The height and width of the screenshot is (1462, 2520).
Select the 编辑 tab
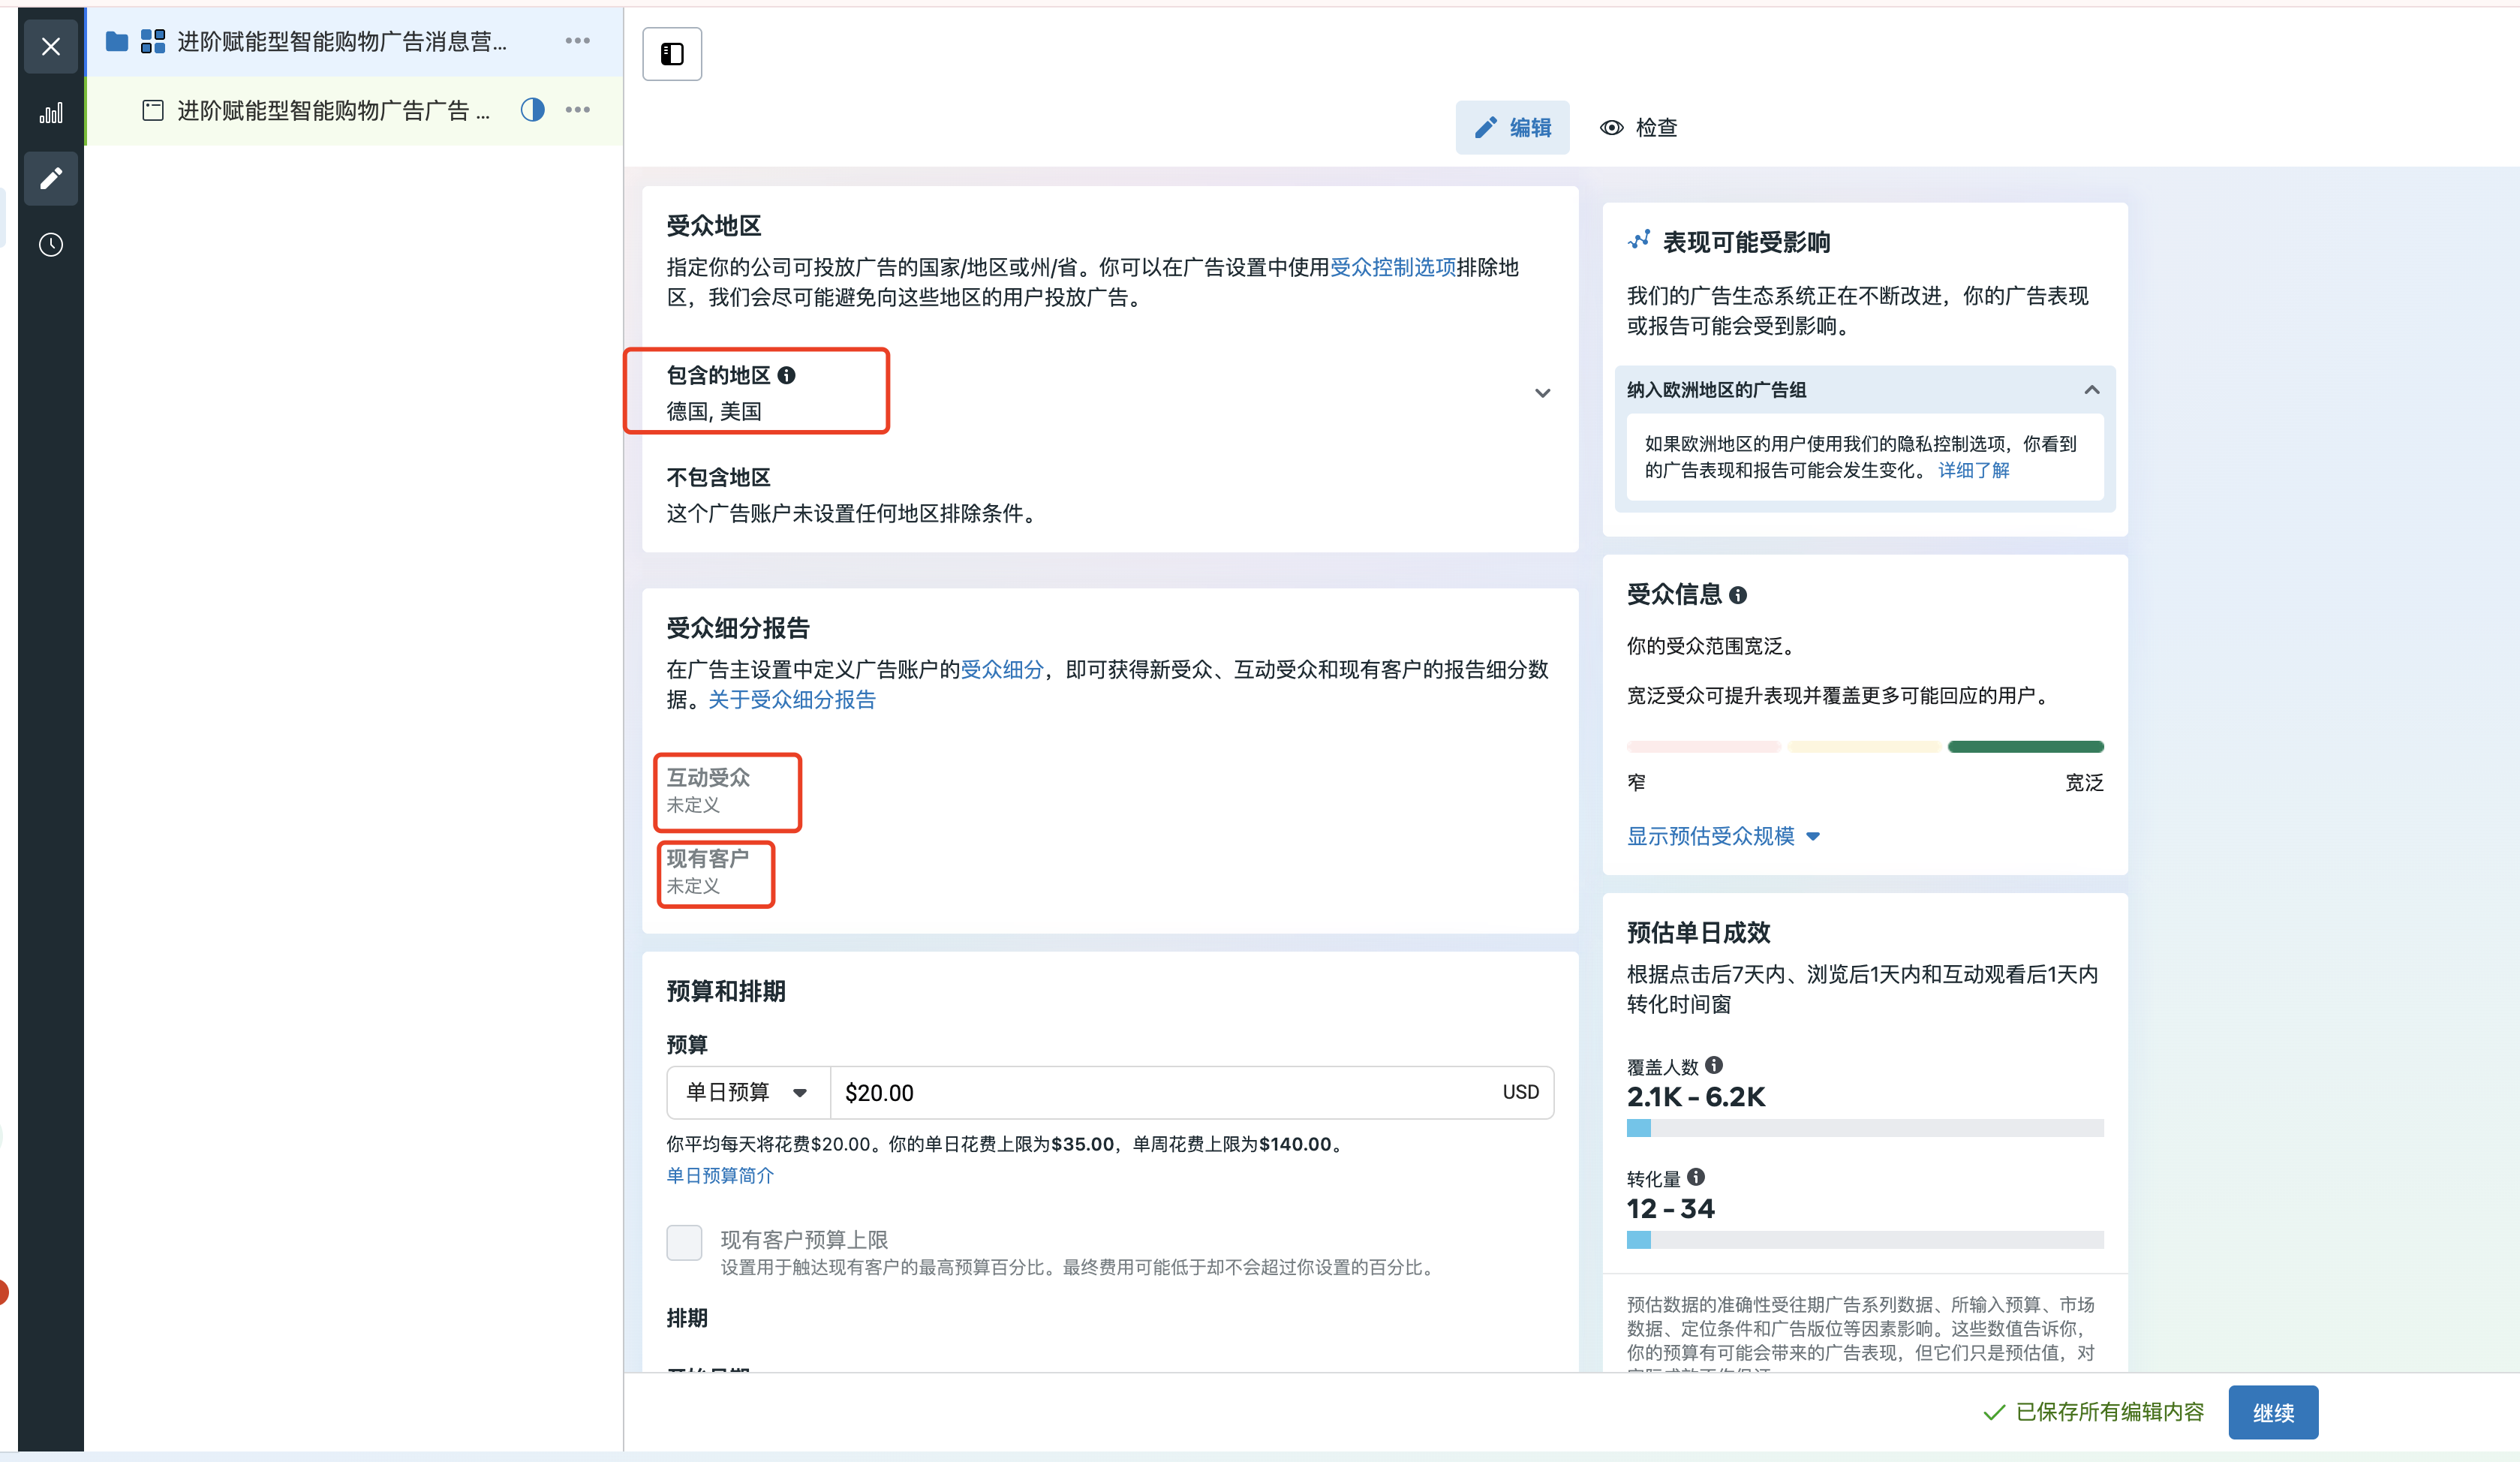tap(1512, 127)
